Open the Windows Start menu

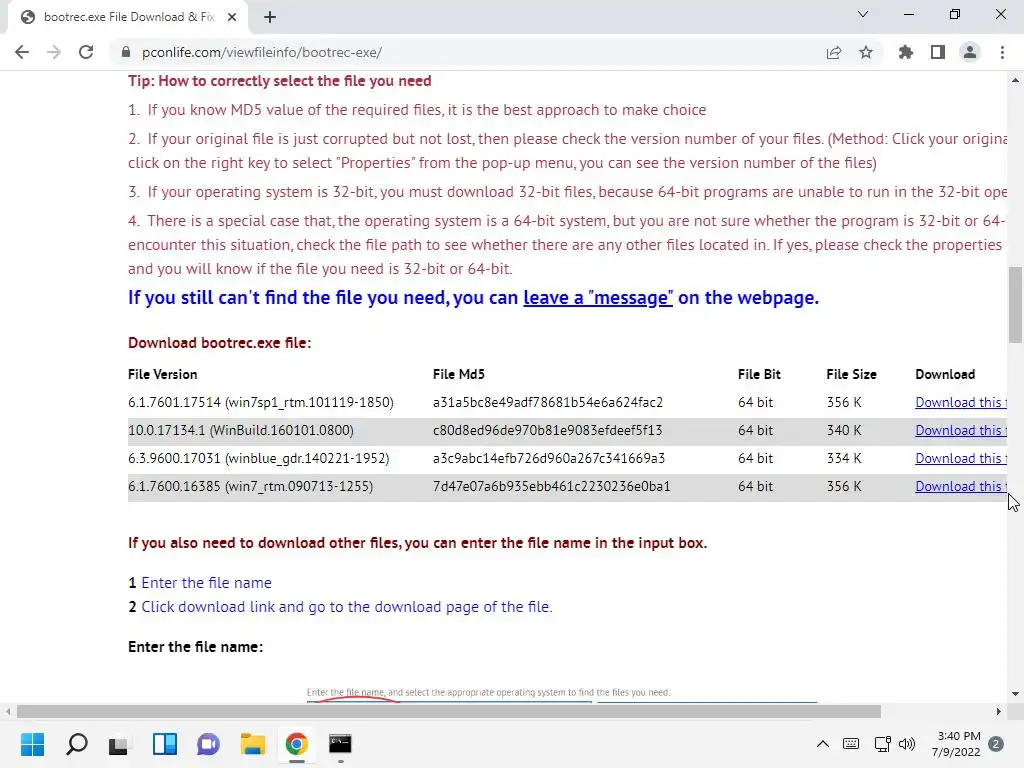[x=32, y=744]
